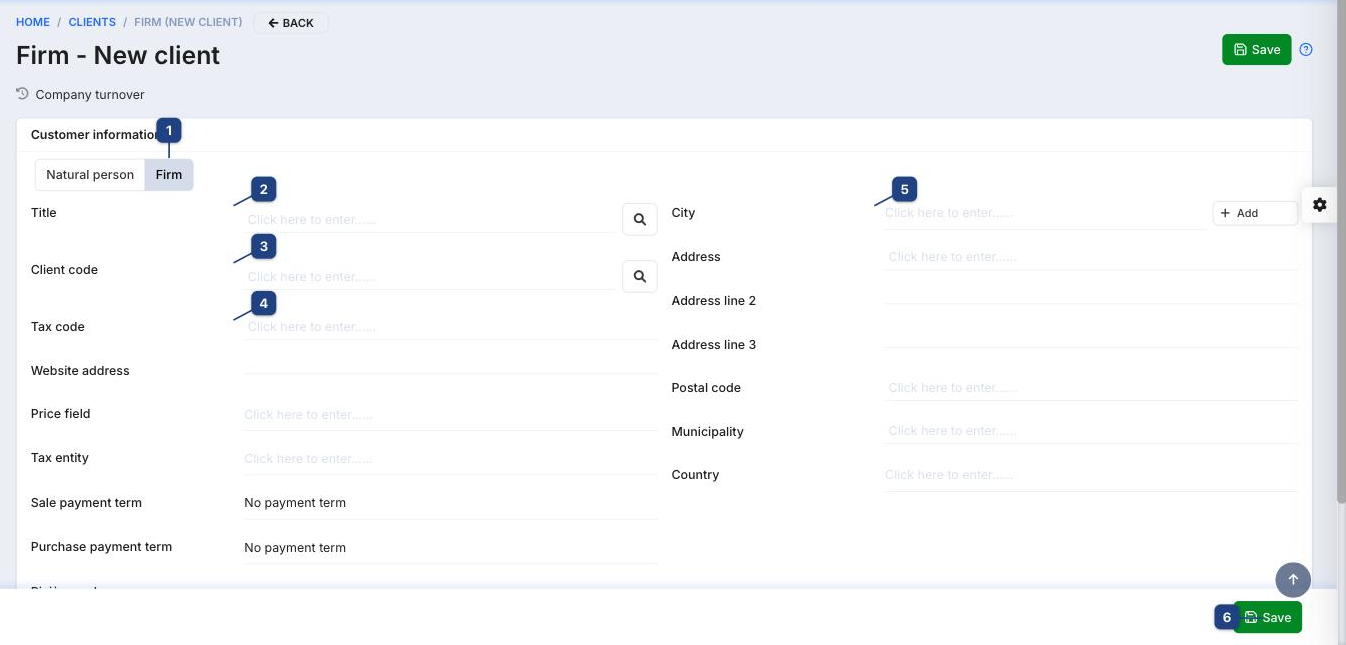Open the Municipality selector field
Screen dimensions: 1346x645
(1091, 431)
